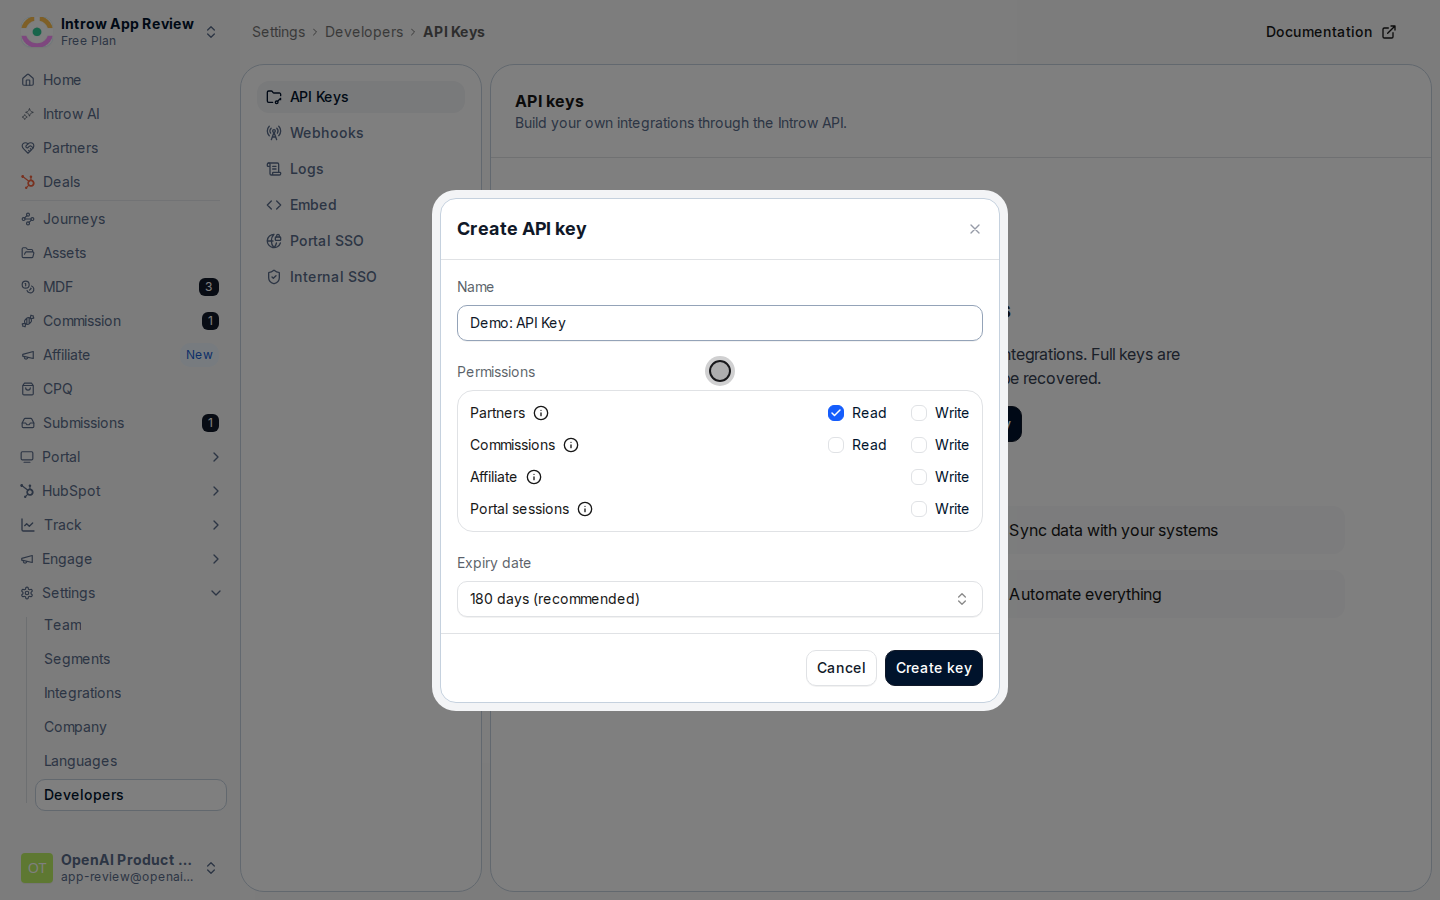Click the info icon next to Affiliate permission
This screenshot has width=1440, height=900.
point(534,477)
